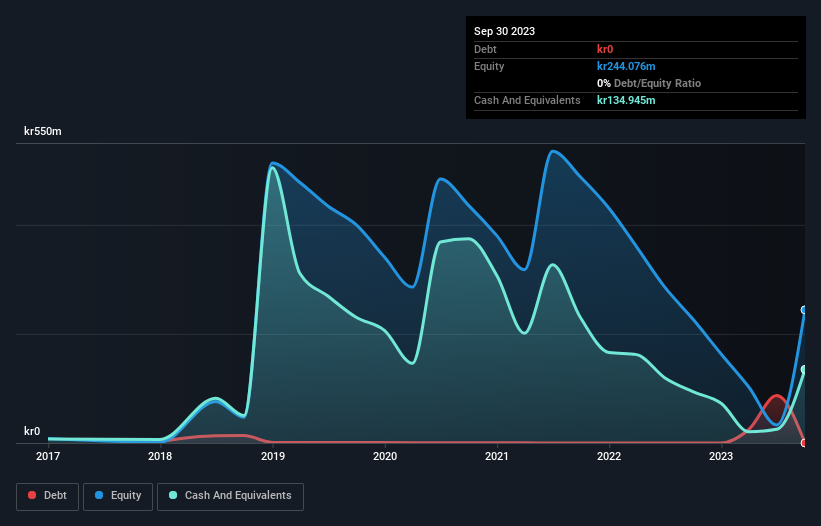The width and height of the screenshot is (821, 526).
Task: Click the teal Cash endpoint marker
Action: (x=804, y=370)
